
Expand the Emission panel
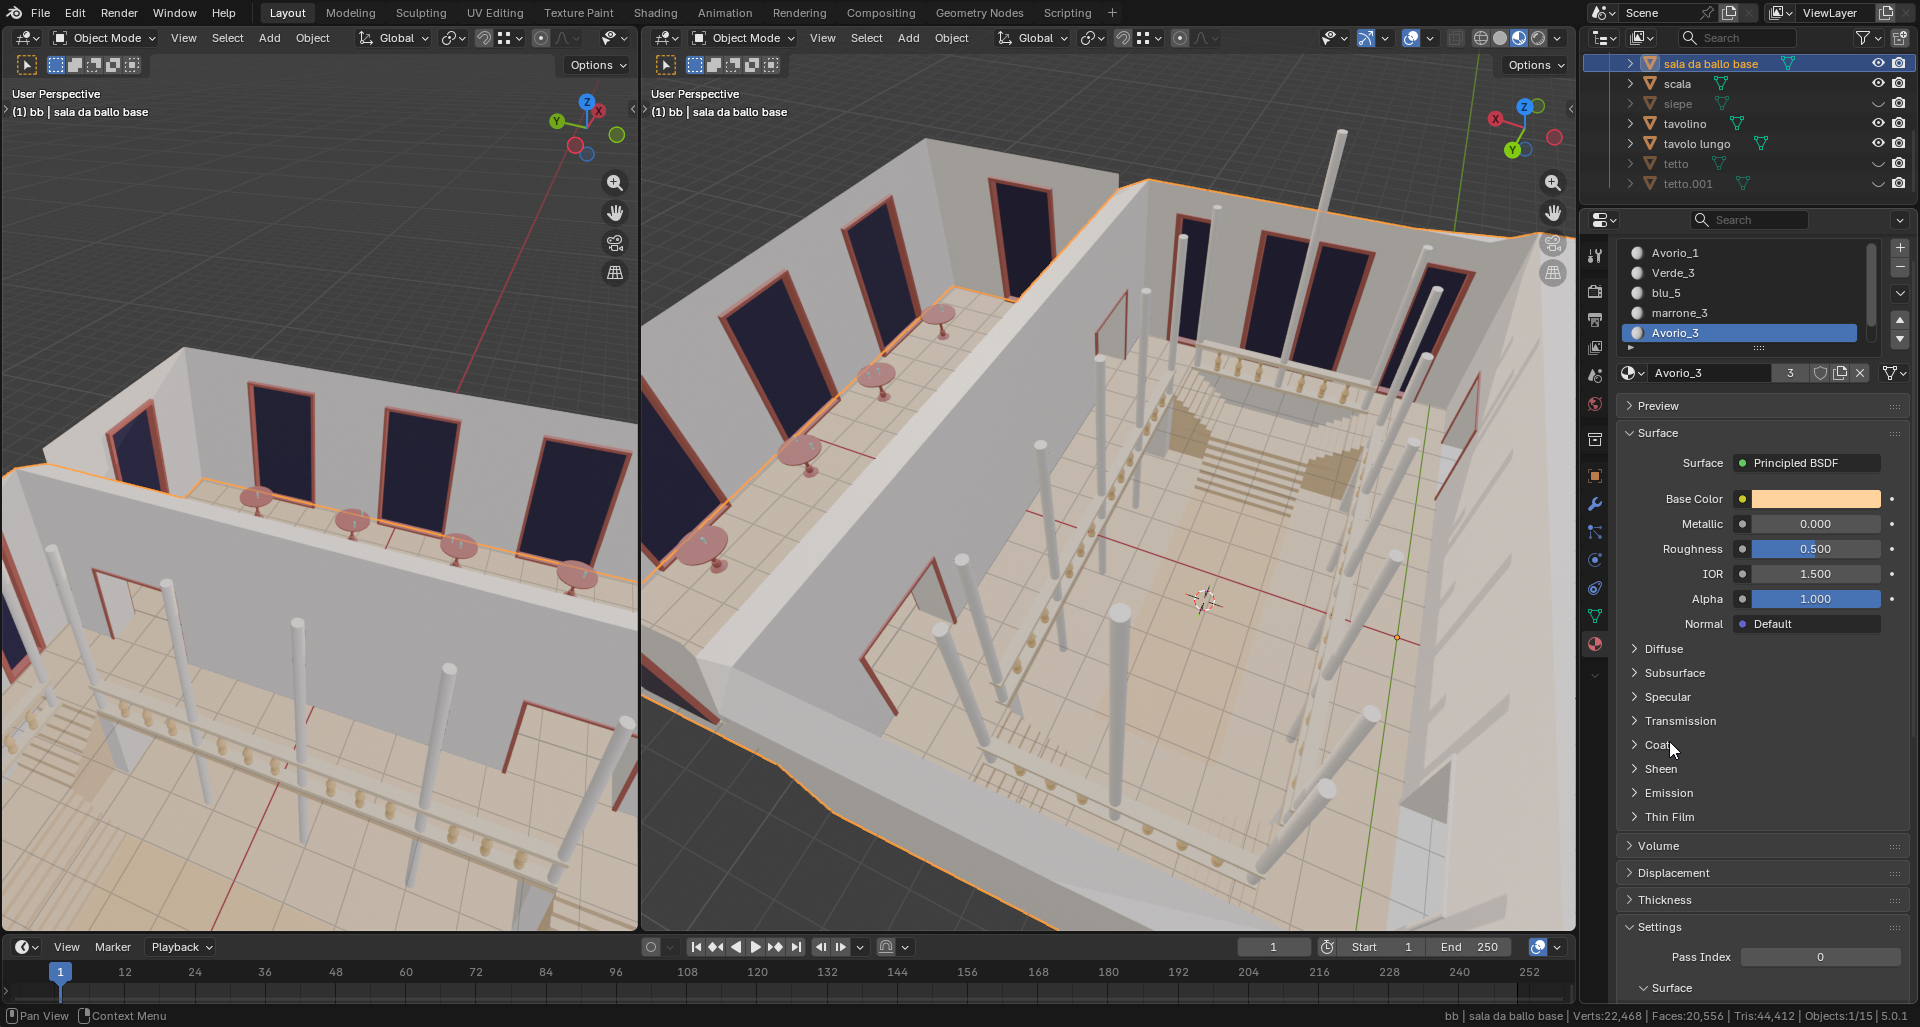(1668, 793)
